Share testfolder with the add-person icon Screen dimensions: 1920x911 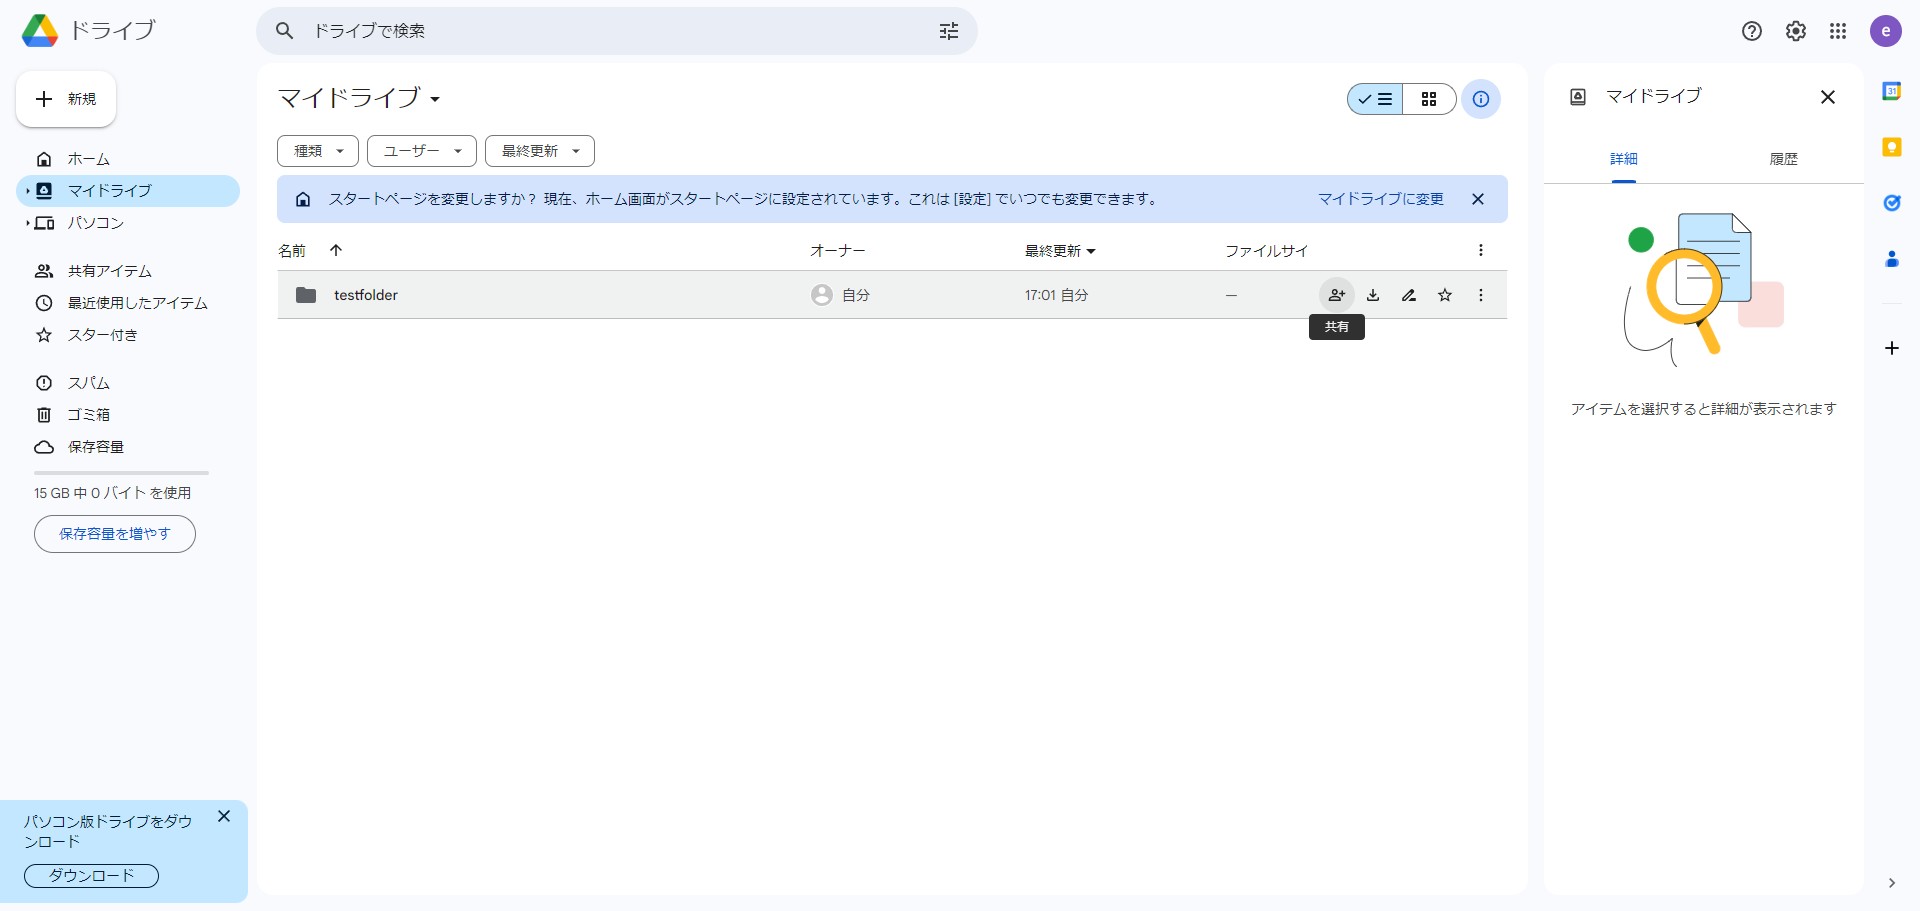point(1336,295)
